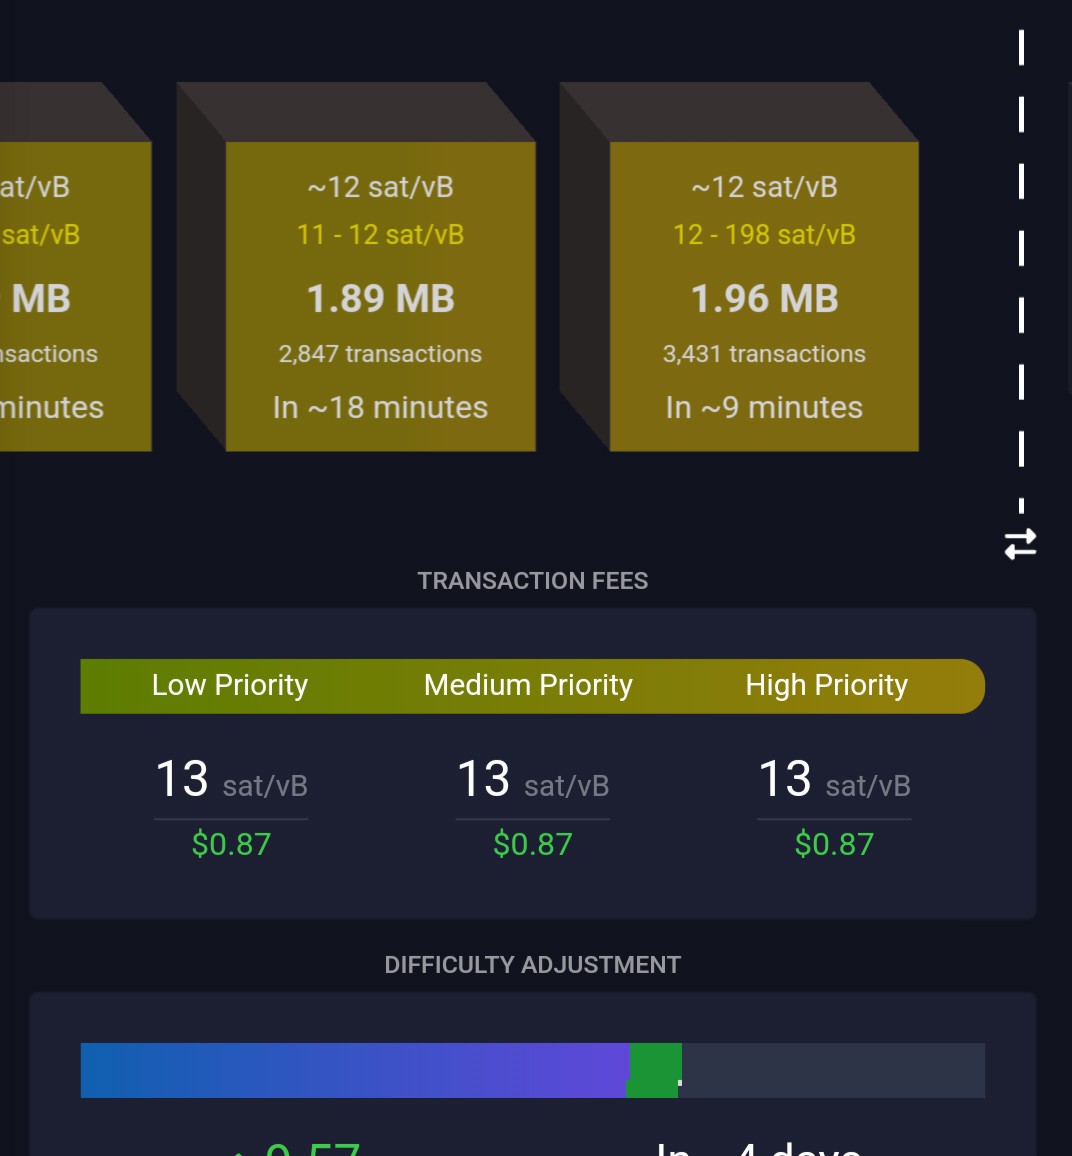Select the Low Priority 13 sat/vB value

tap(230, 780)
